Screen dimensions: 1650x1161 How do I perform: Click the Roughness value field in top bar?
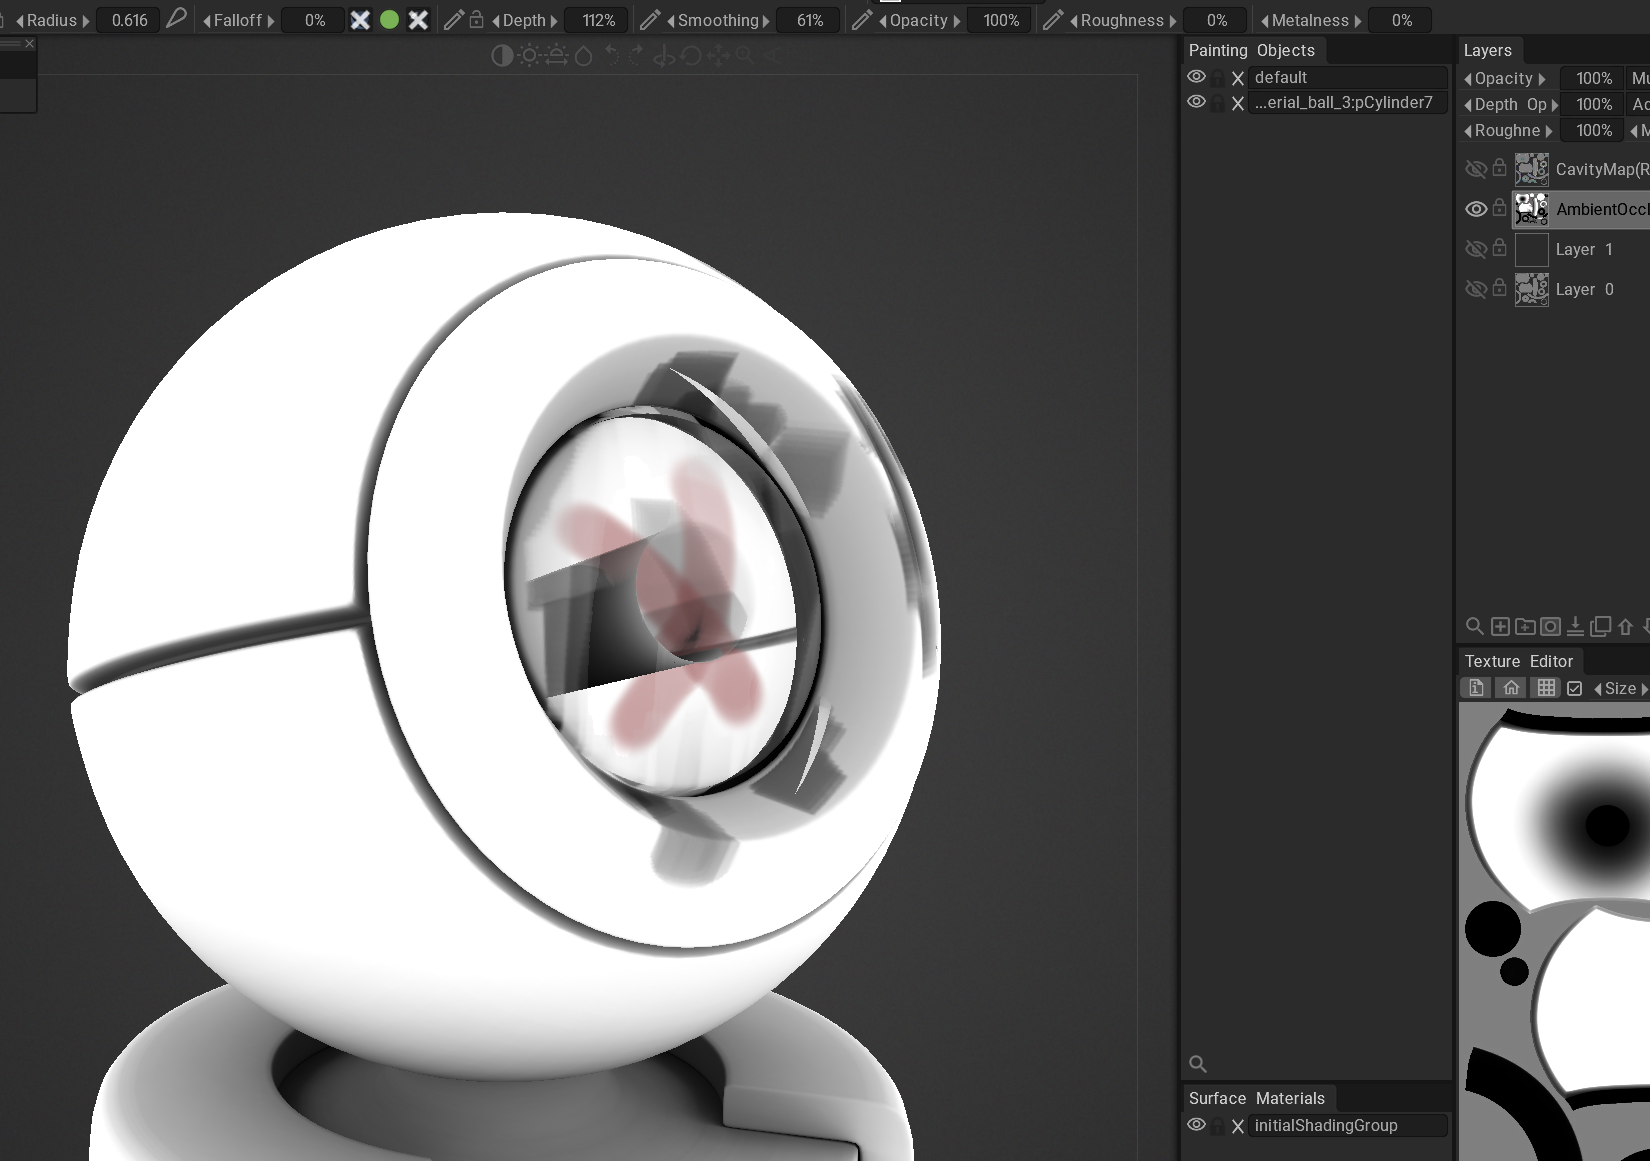pos(1217,20)
